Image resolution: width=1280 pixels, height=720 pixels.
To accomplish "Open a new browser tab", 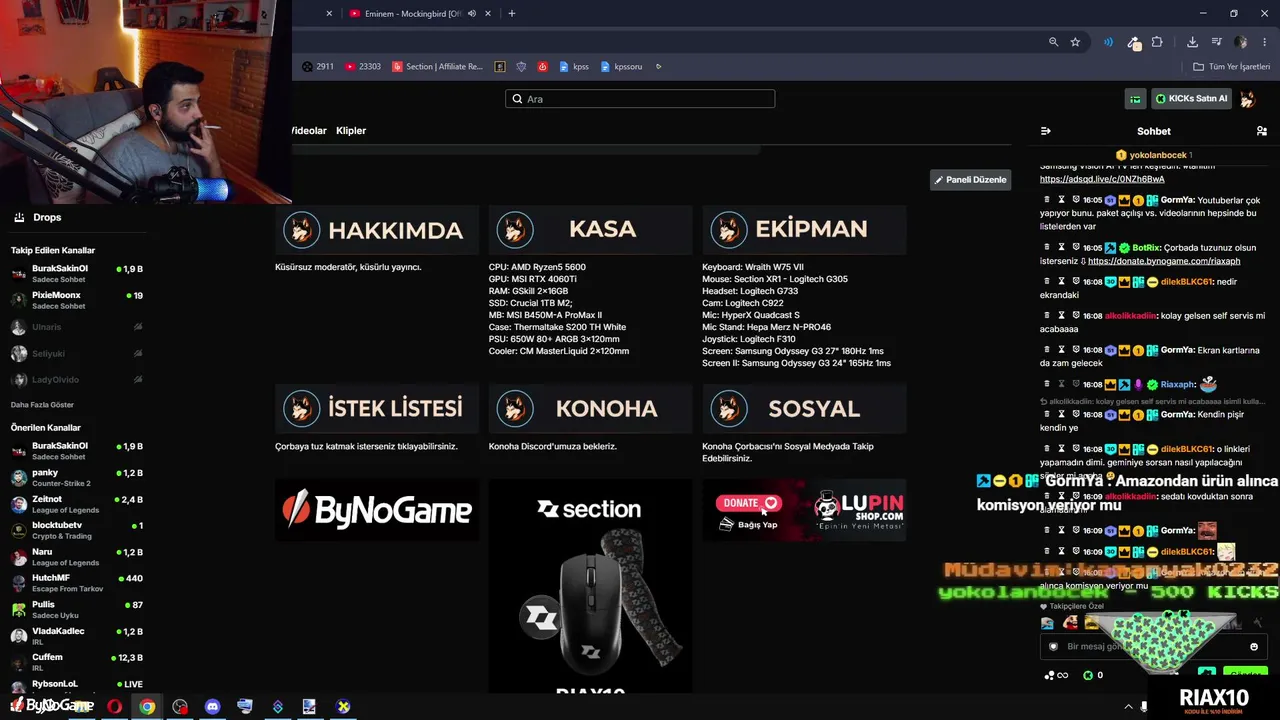I will [512, 13].
